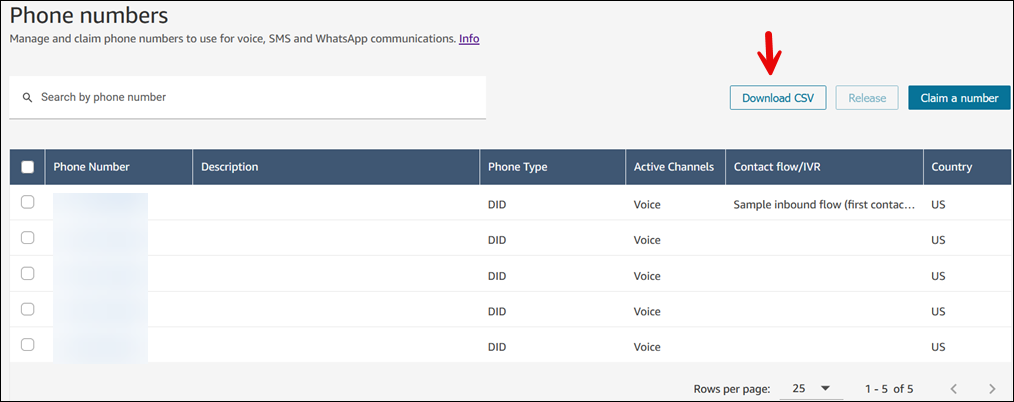Image resolution: width=1014 pixels, height=402 pixels.
Task: Tick the last row checkbox
Action: point(28,344)
